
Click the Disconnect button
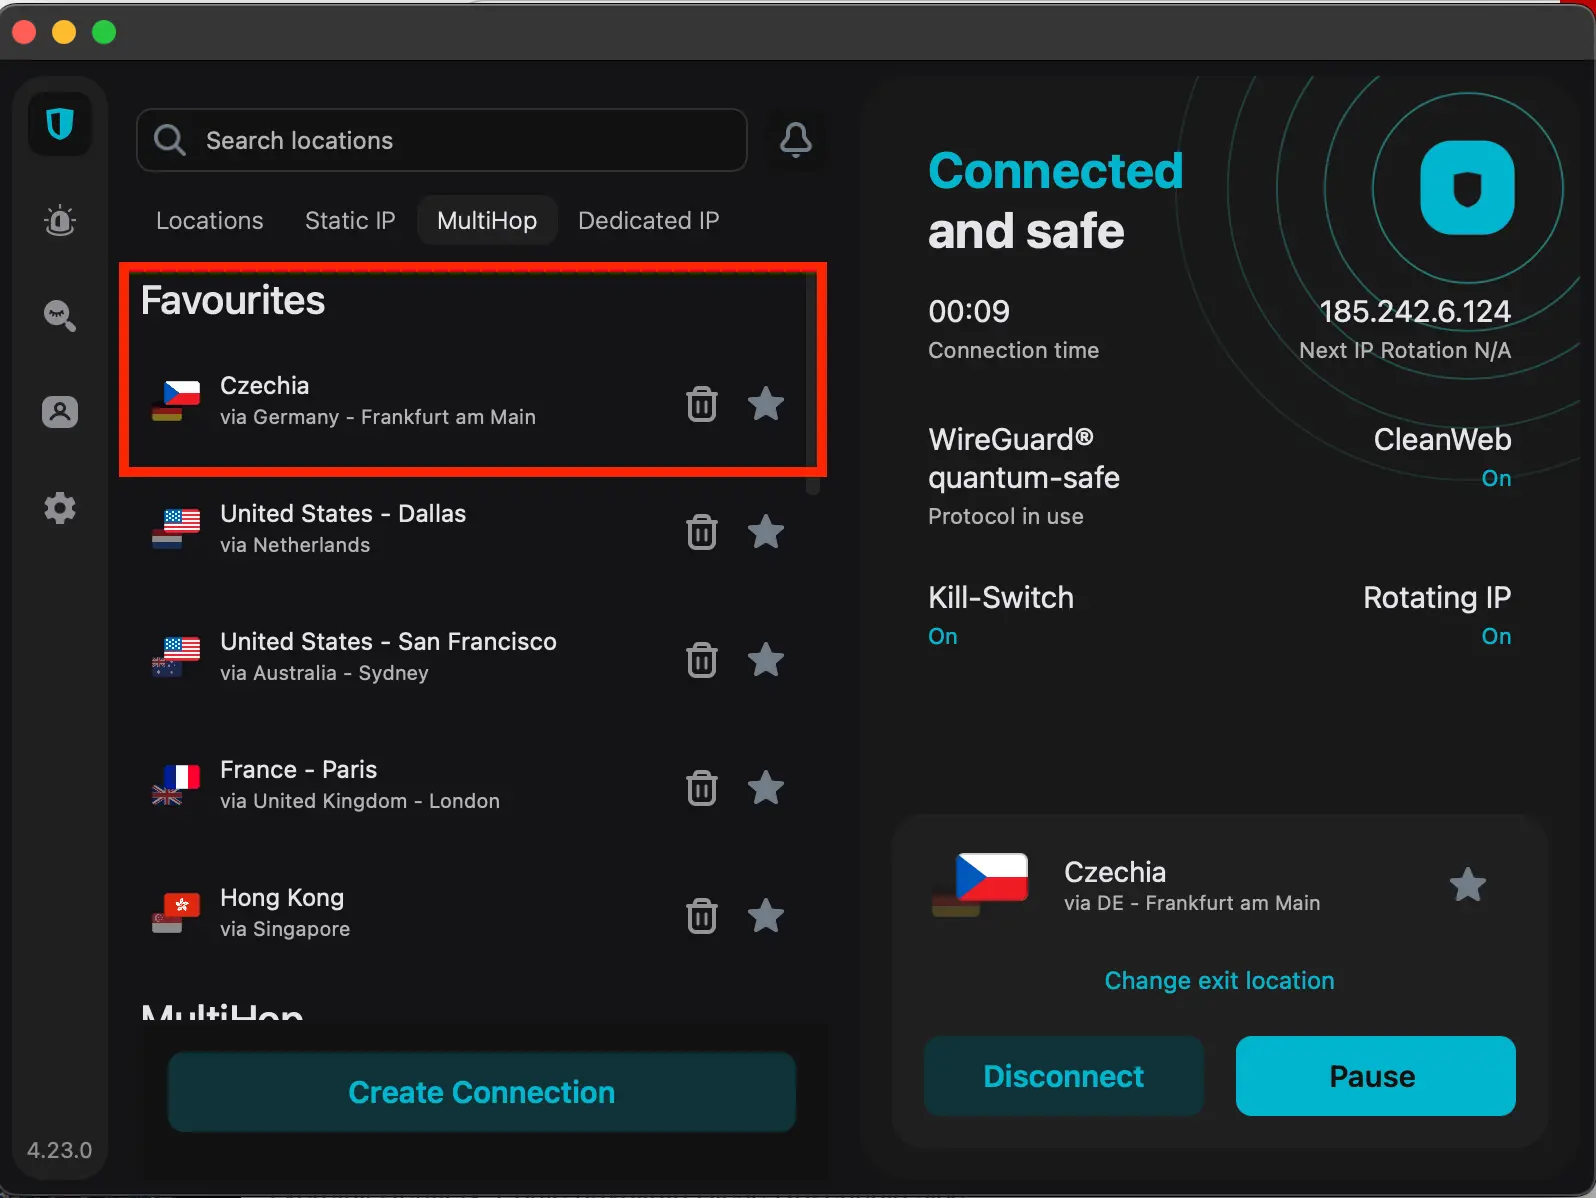tap(1064, 1076)
